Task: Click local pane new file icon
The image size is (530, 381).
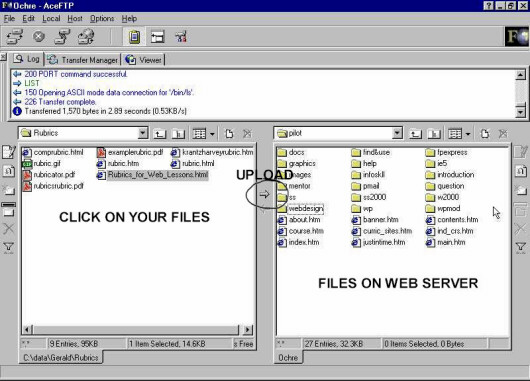Action: [229, 134]
